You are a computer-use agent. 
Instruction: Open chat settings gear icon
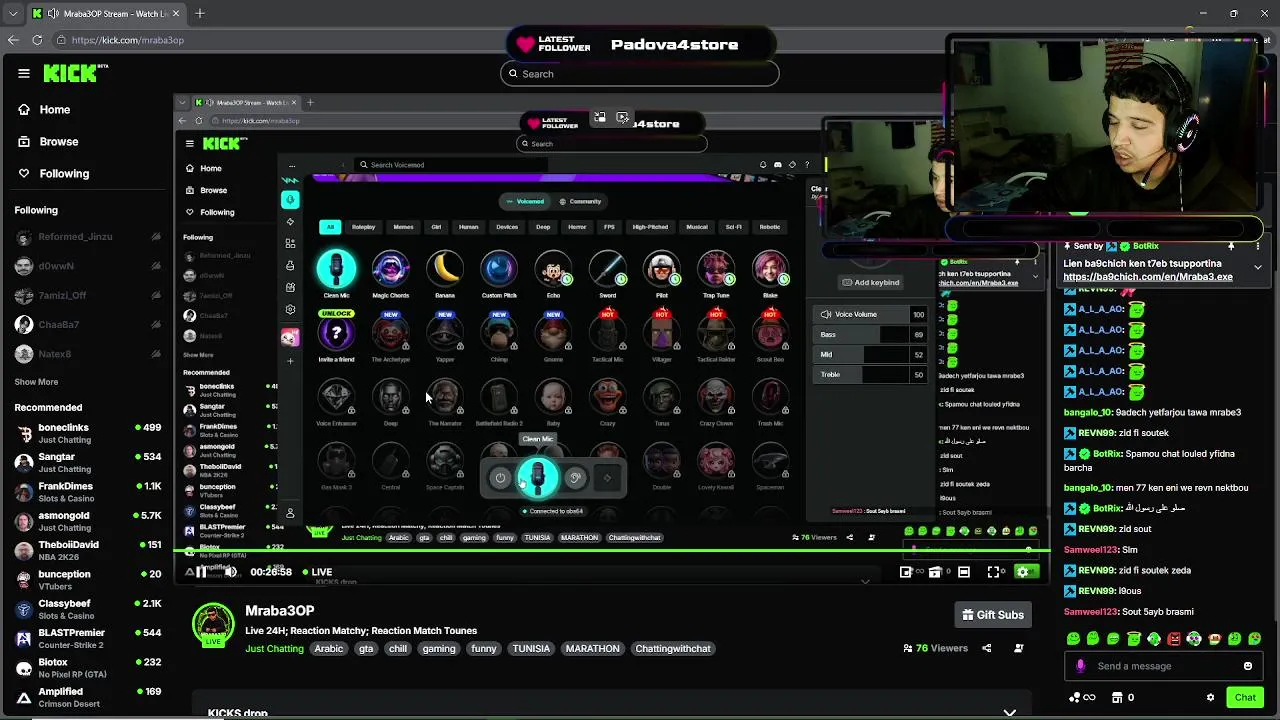pos(1210,698)
